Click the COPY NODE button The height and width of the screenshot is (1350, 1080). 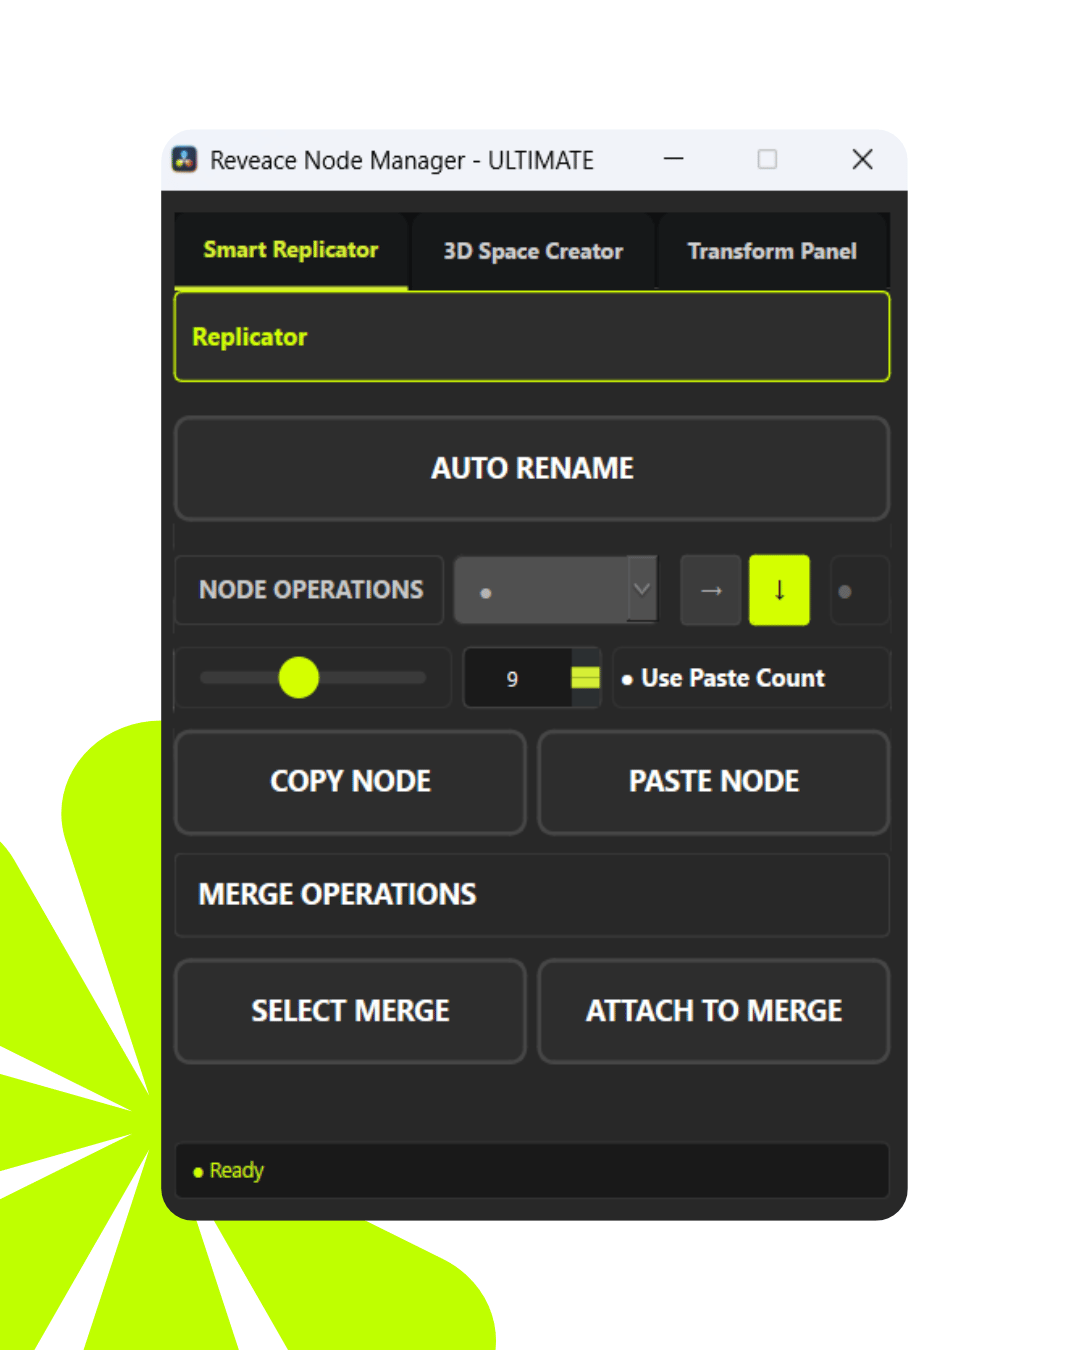(x=350, y=781)
